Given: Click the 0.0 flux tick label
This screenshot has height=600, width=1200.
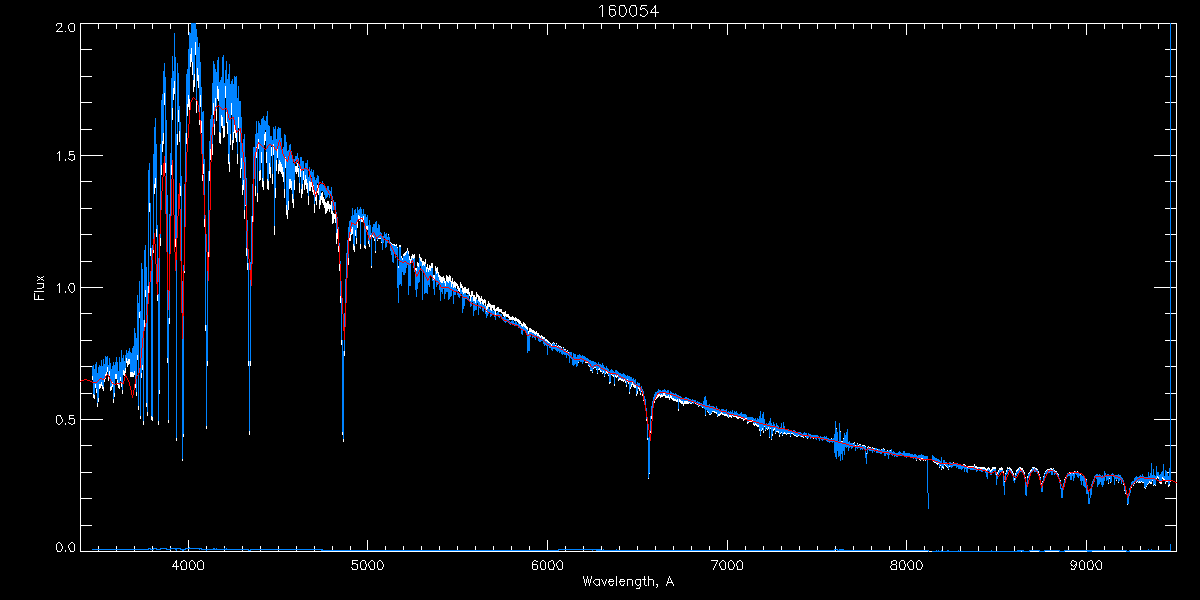Looking at the screenshot, I should (x=65, y=547).
